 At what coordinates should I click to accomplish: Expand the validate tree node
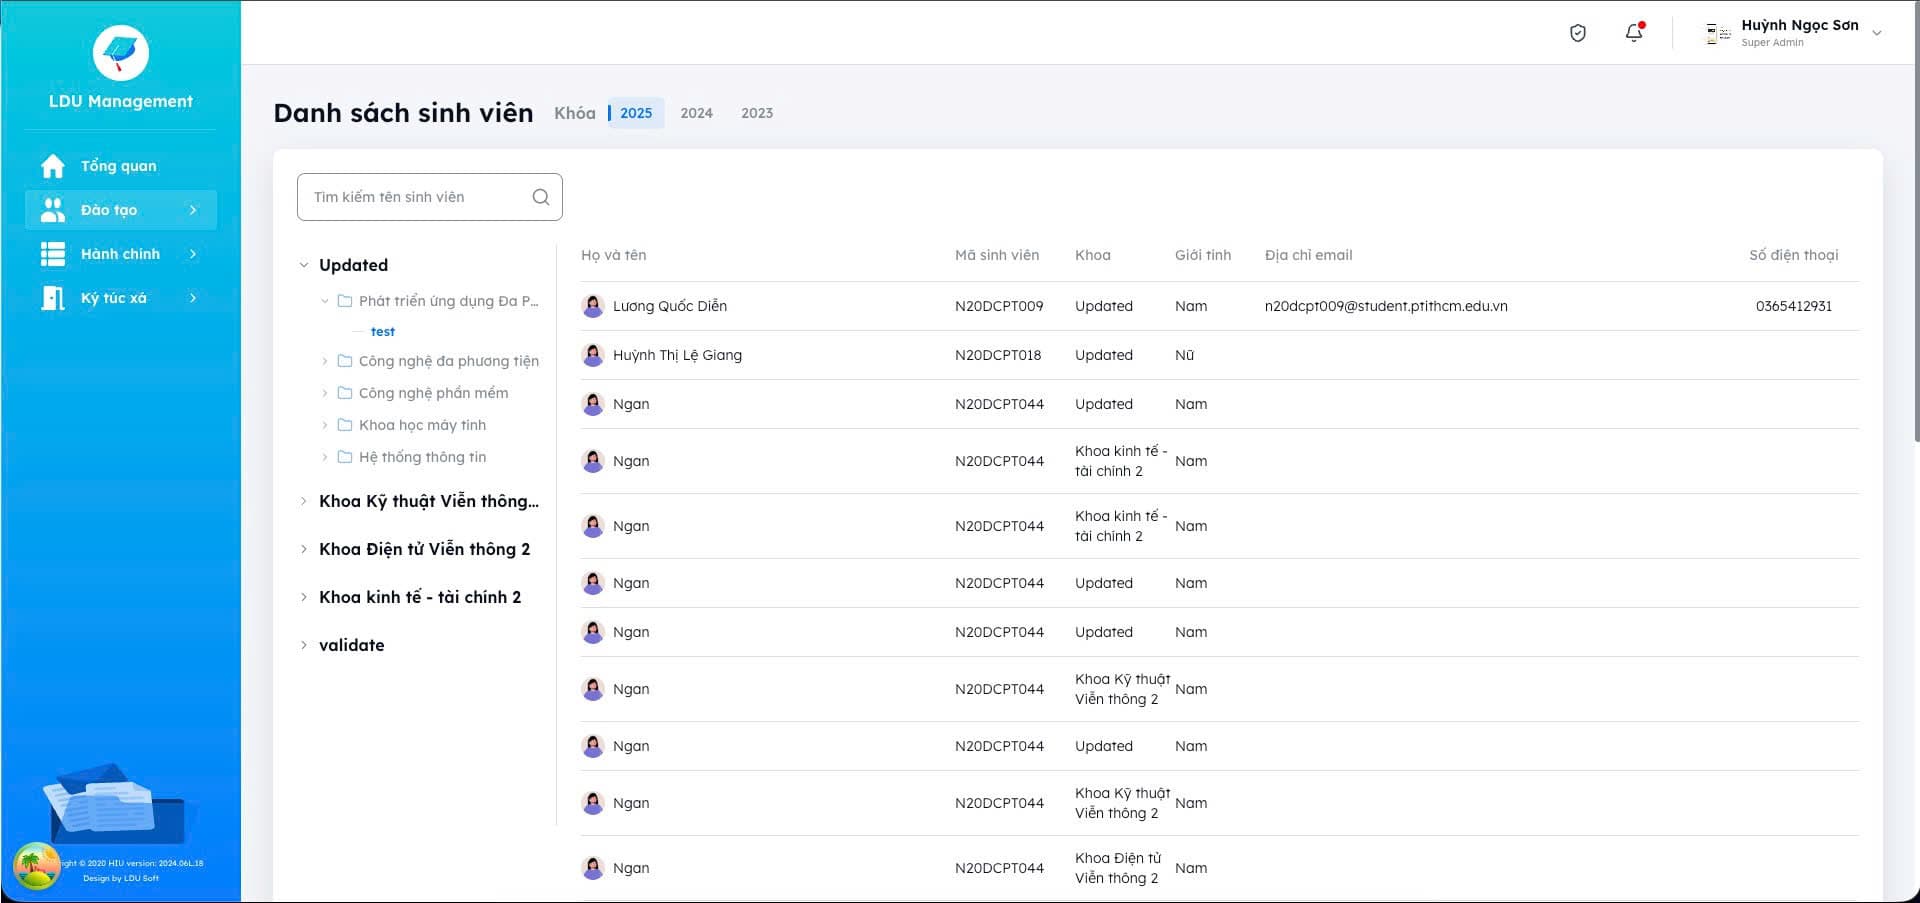point(304,645)
